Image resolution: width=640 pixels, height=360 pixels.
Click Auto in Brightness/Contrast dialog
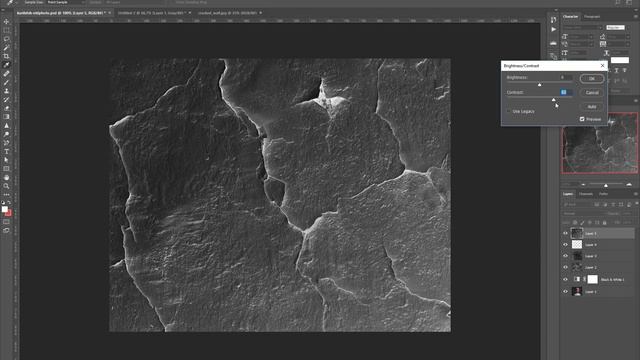click(592, 107)
